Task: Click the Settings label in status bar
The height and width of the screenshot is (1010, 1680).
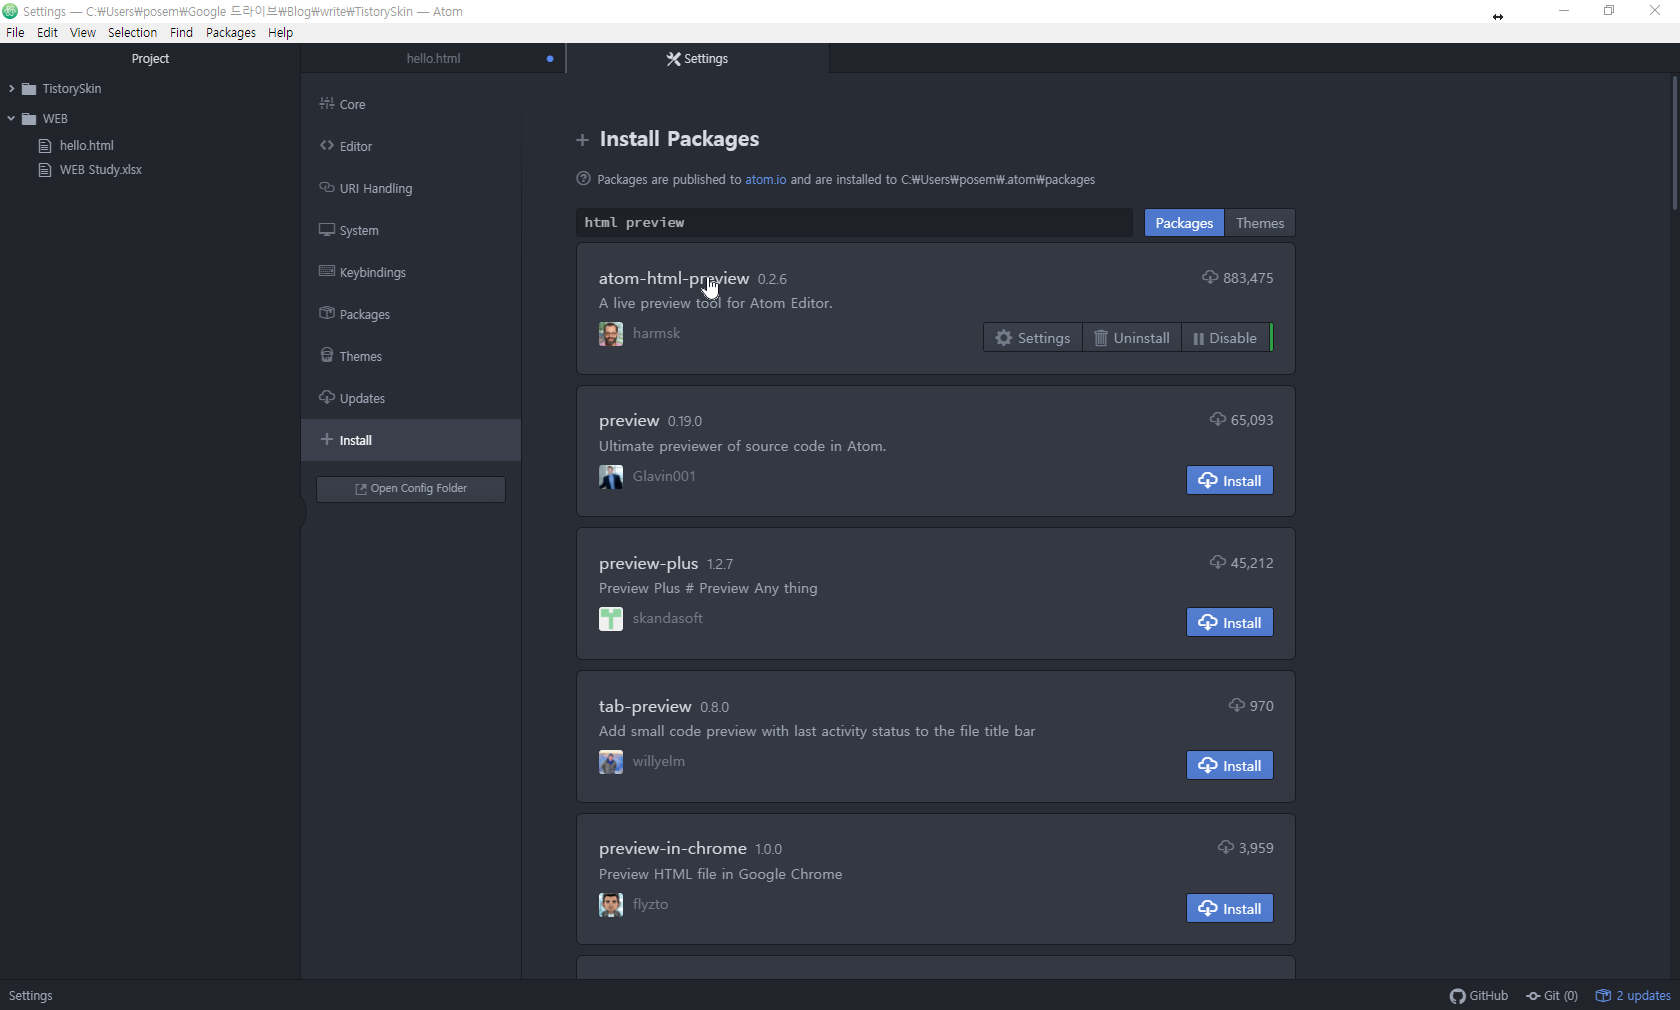Action: [x=31, y=996]
